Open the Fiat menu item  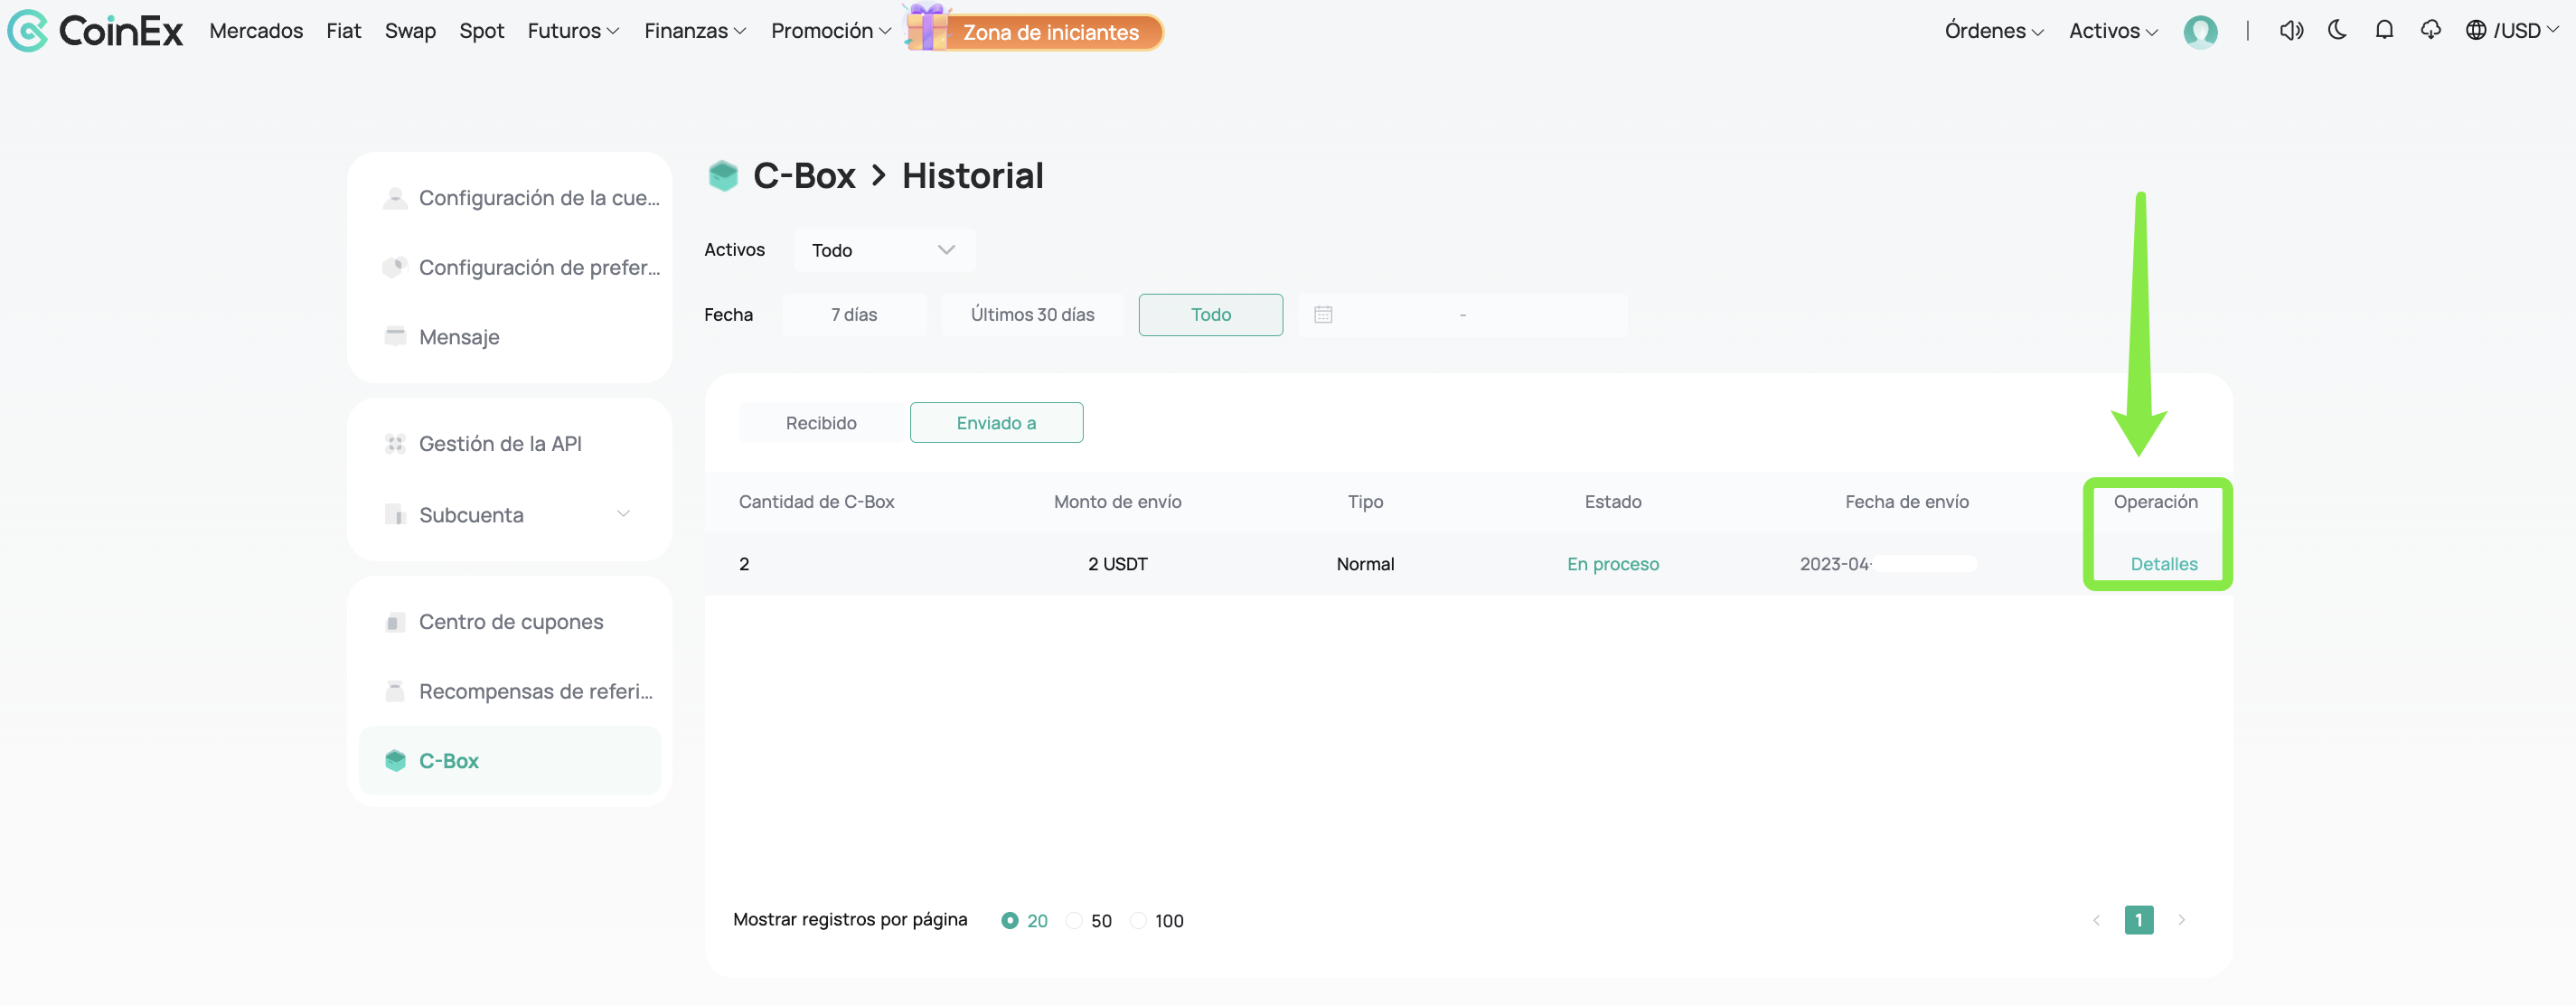(x=343, y=31)
